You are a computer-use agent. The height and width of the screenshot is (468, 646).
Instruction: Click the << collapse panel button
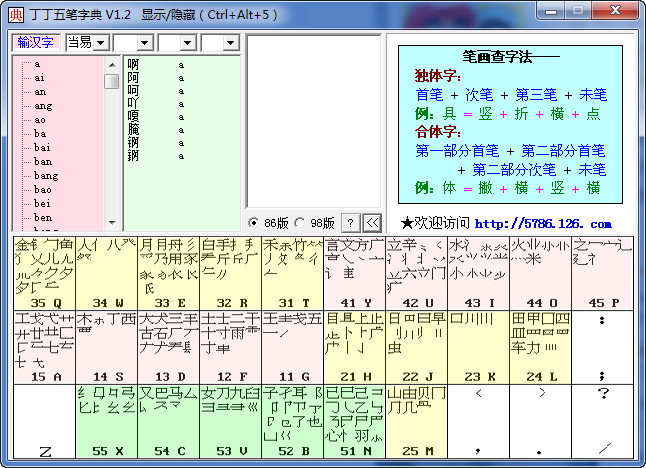(371, 222)
